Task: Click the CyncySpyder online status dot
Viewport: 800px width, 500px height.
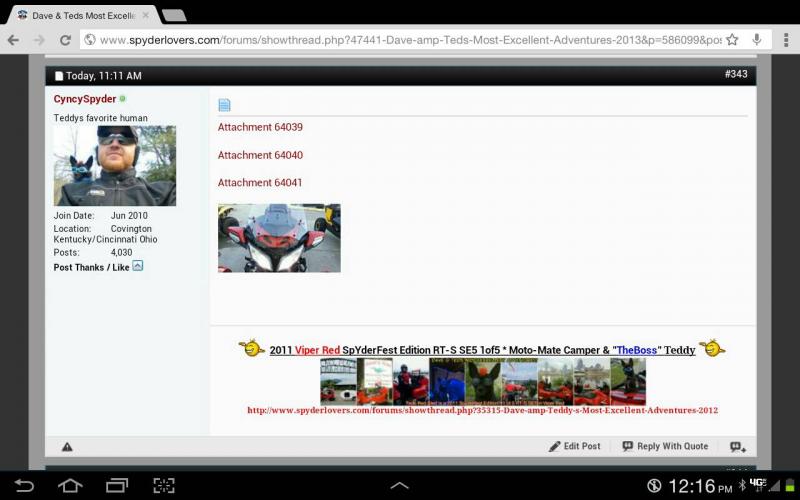Action: point(122,98)
